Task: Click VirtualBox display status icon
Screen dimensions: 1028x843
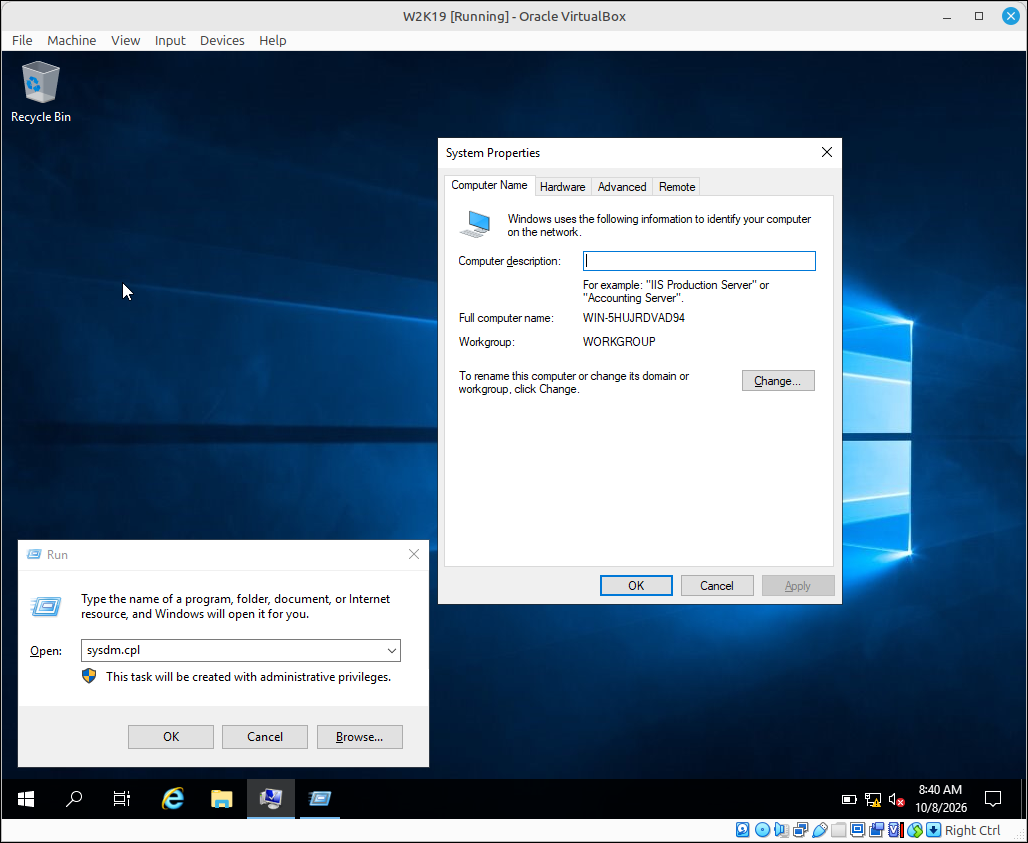Action: tap(858, 830)
